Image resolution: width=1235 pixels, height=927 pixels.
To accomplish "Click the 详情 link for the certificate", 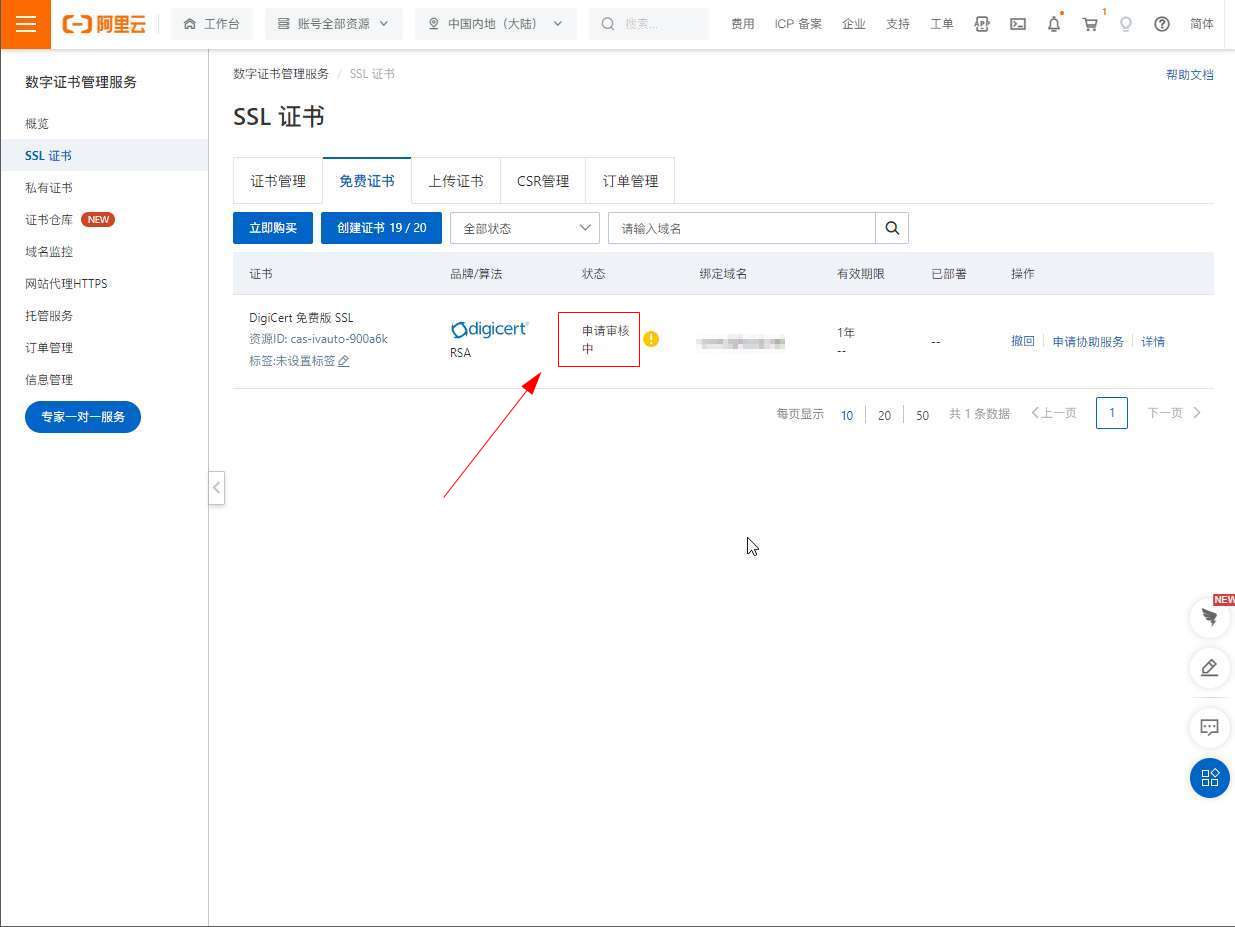I will 1153,342.
